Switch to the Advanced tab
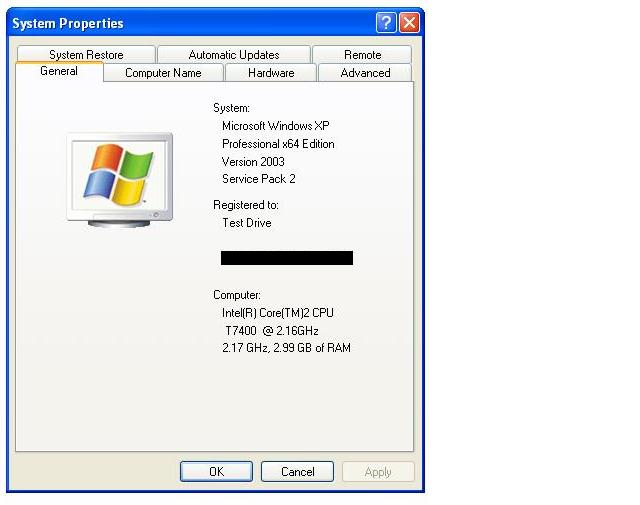640x505 pixels. (365, 73)
